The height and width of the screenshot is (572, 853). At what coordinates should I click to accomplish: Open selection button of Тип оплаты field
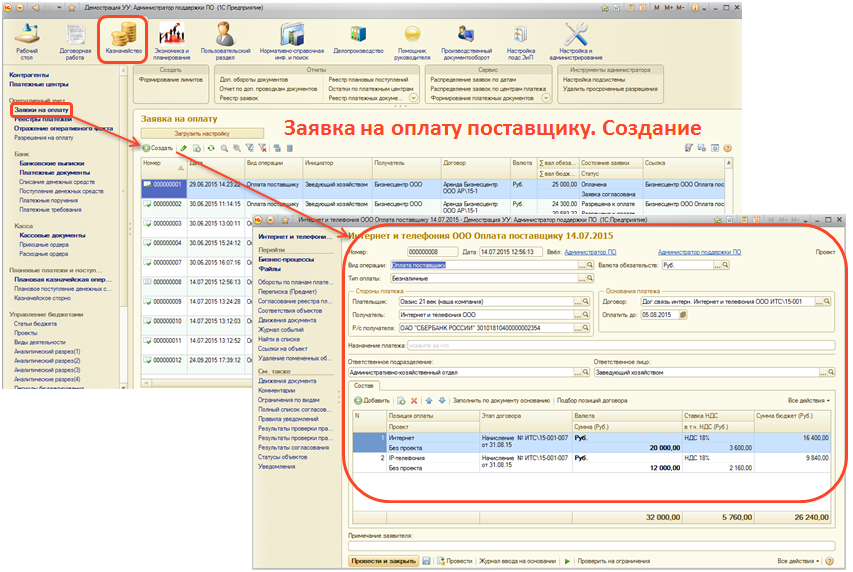[585, 280]
